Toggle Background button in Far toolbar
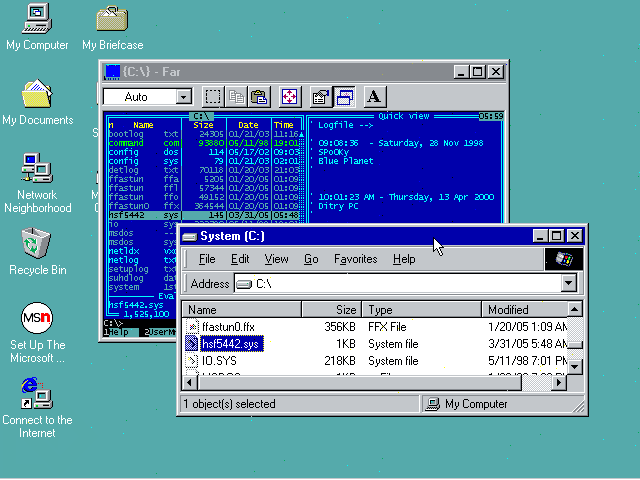Image resolution: width=640 pixels, height=480 pixels. [x=344, y=97]
